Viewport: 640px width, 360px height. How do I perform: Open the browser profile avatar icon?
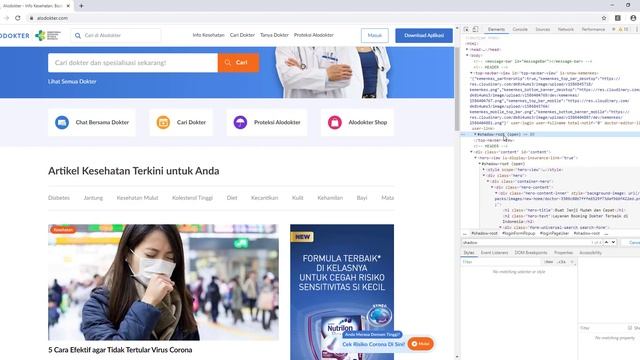pos(633,18)
